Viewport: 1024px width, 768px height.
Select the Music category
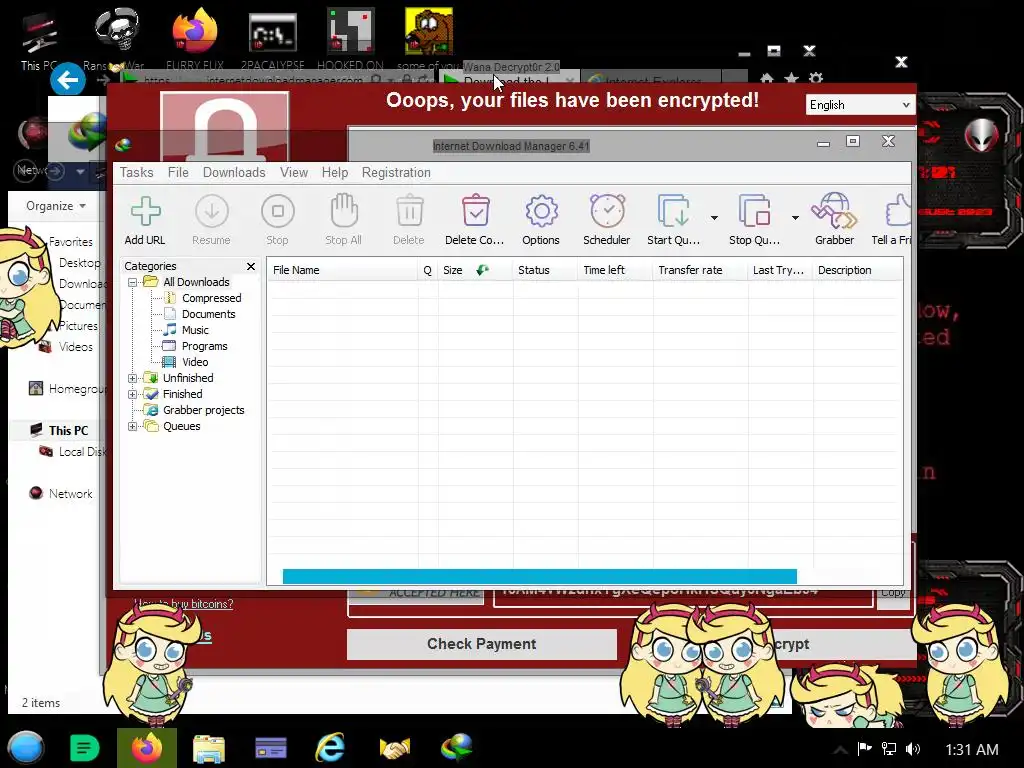195,330
